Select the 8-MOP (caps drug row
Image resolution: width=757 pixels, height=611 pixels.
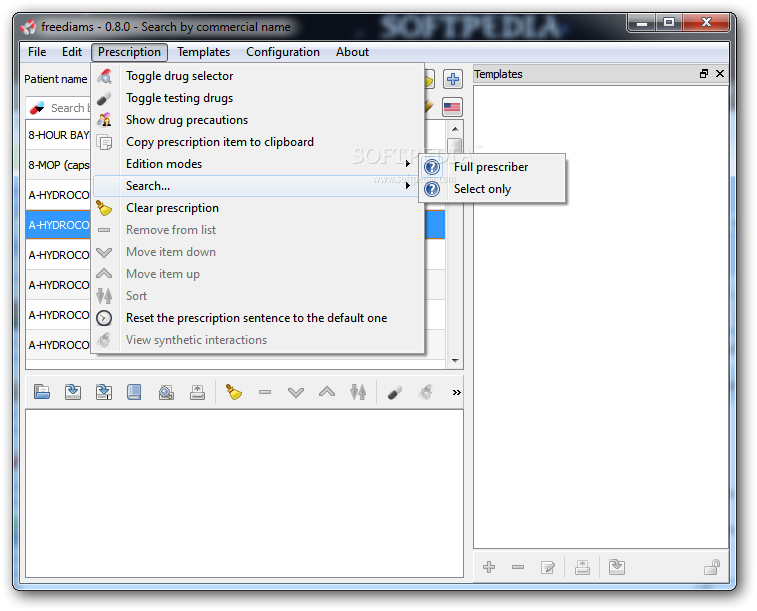[58, 165]
